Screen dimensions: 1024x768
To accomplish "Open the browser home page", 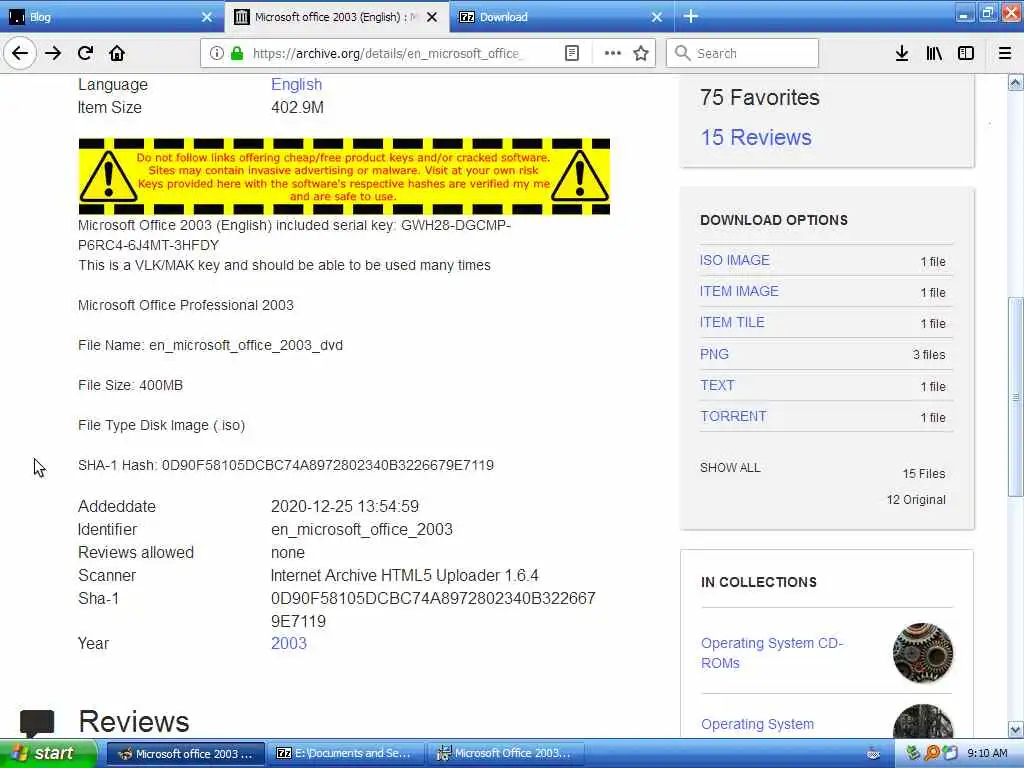I will 117,53.
